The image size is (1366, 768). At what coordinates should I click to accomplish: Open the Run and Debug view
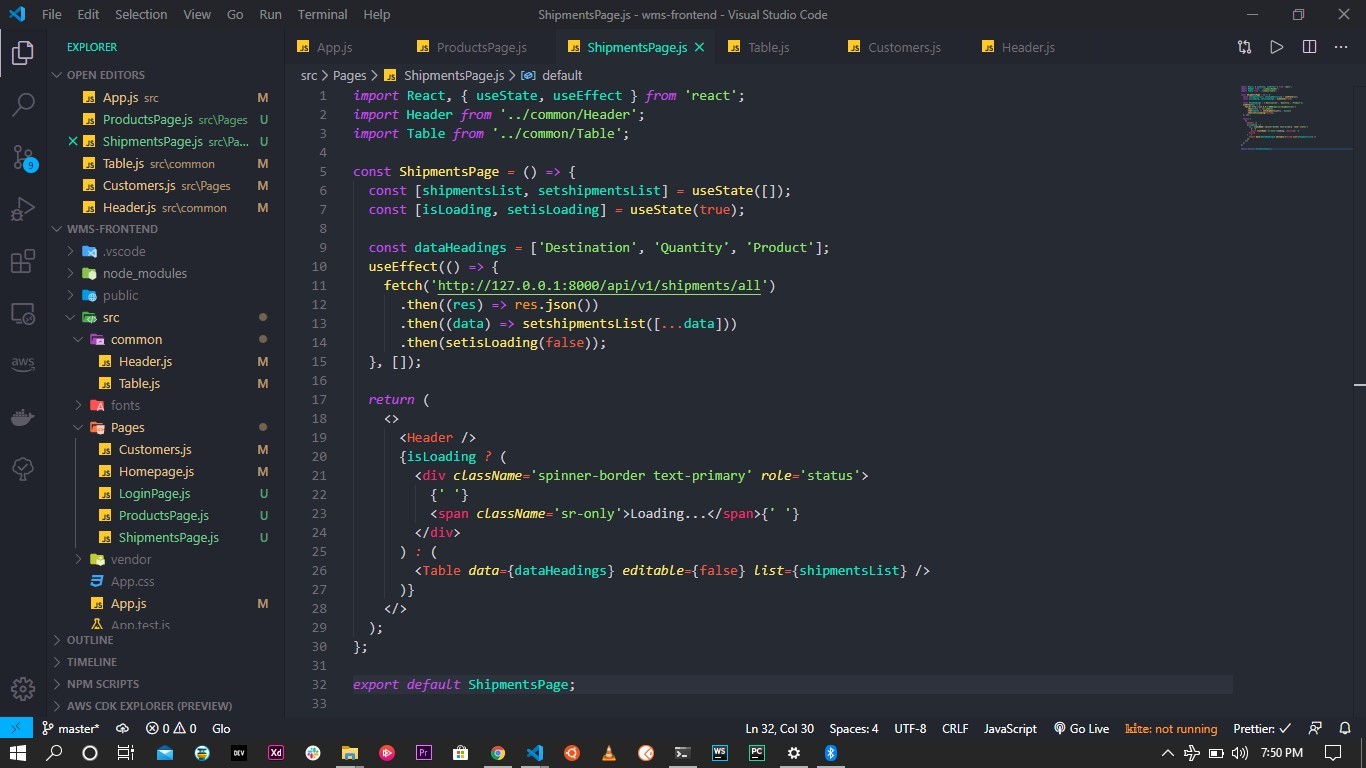pyautogui.click(x=22, y=207)
